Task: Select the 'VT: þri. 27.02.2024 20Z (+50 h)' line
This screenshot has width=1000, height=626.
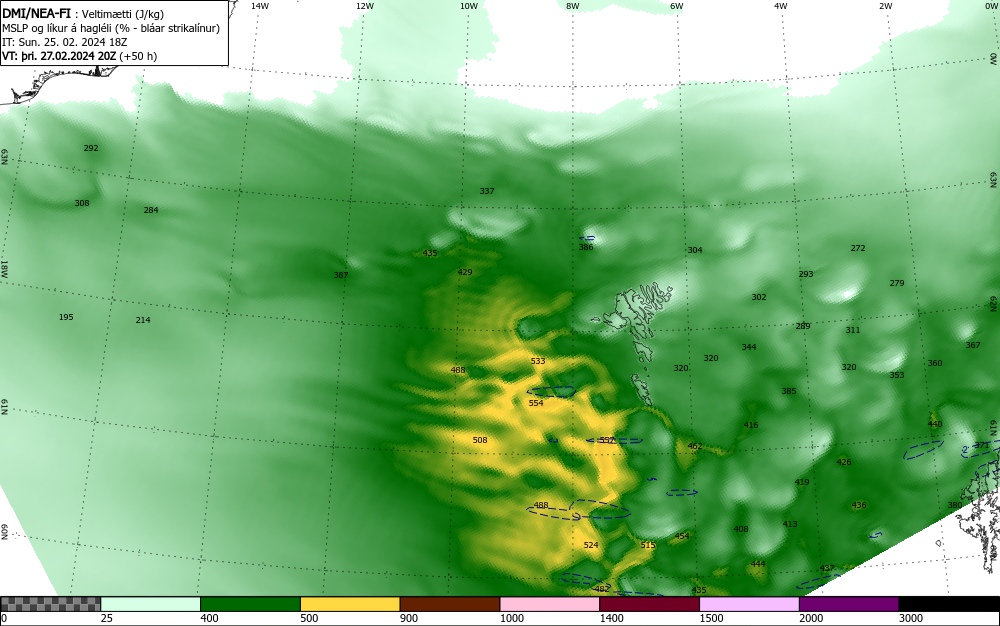Action: [x=80, y=56]
